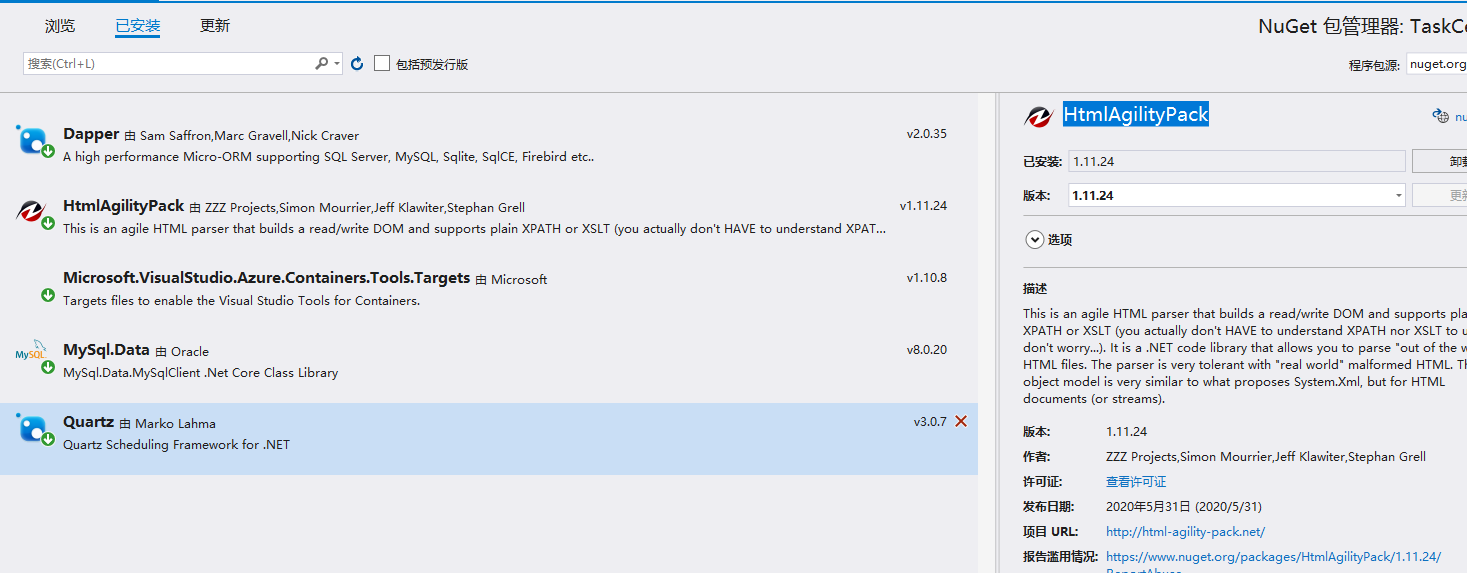
Task: Open the http://html-agility-pack.net/ project URL
Action: point(1185,532)
